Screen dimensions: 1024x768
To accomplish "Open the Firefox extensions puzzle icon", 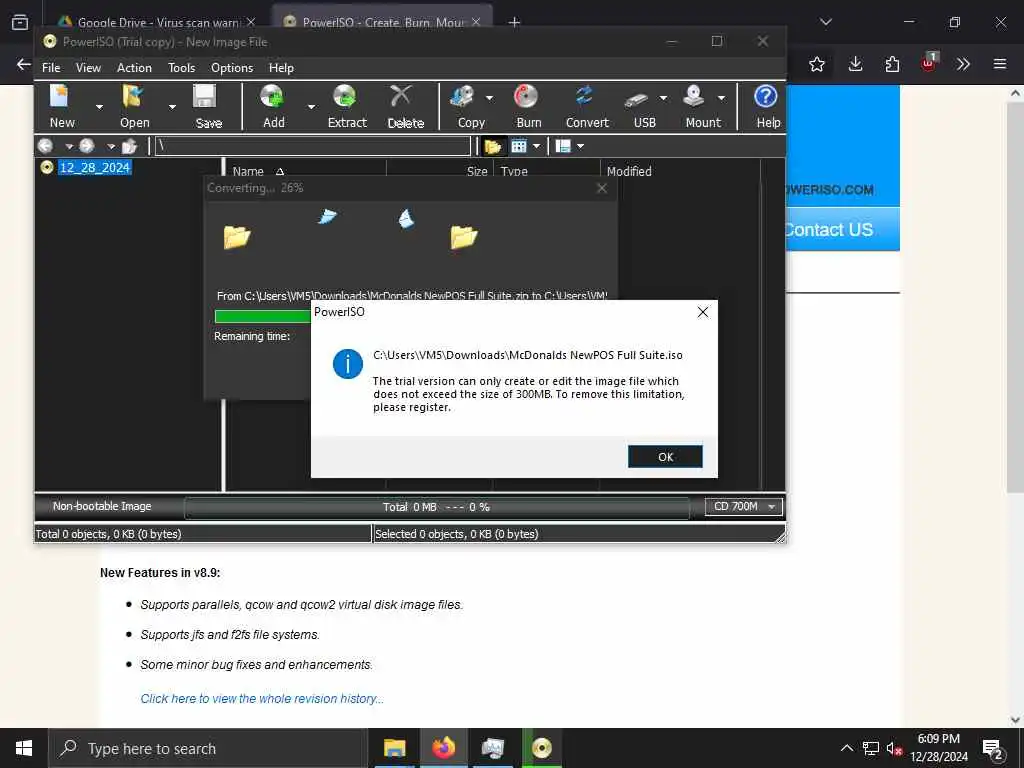I will coord(892,64).
